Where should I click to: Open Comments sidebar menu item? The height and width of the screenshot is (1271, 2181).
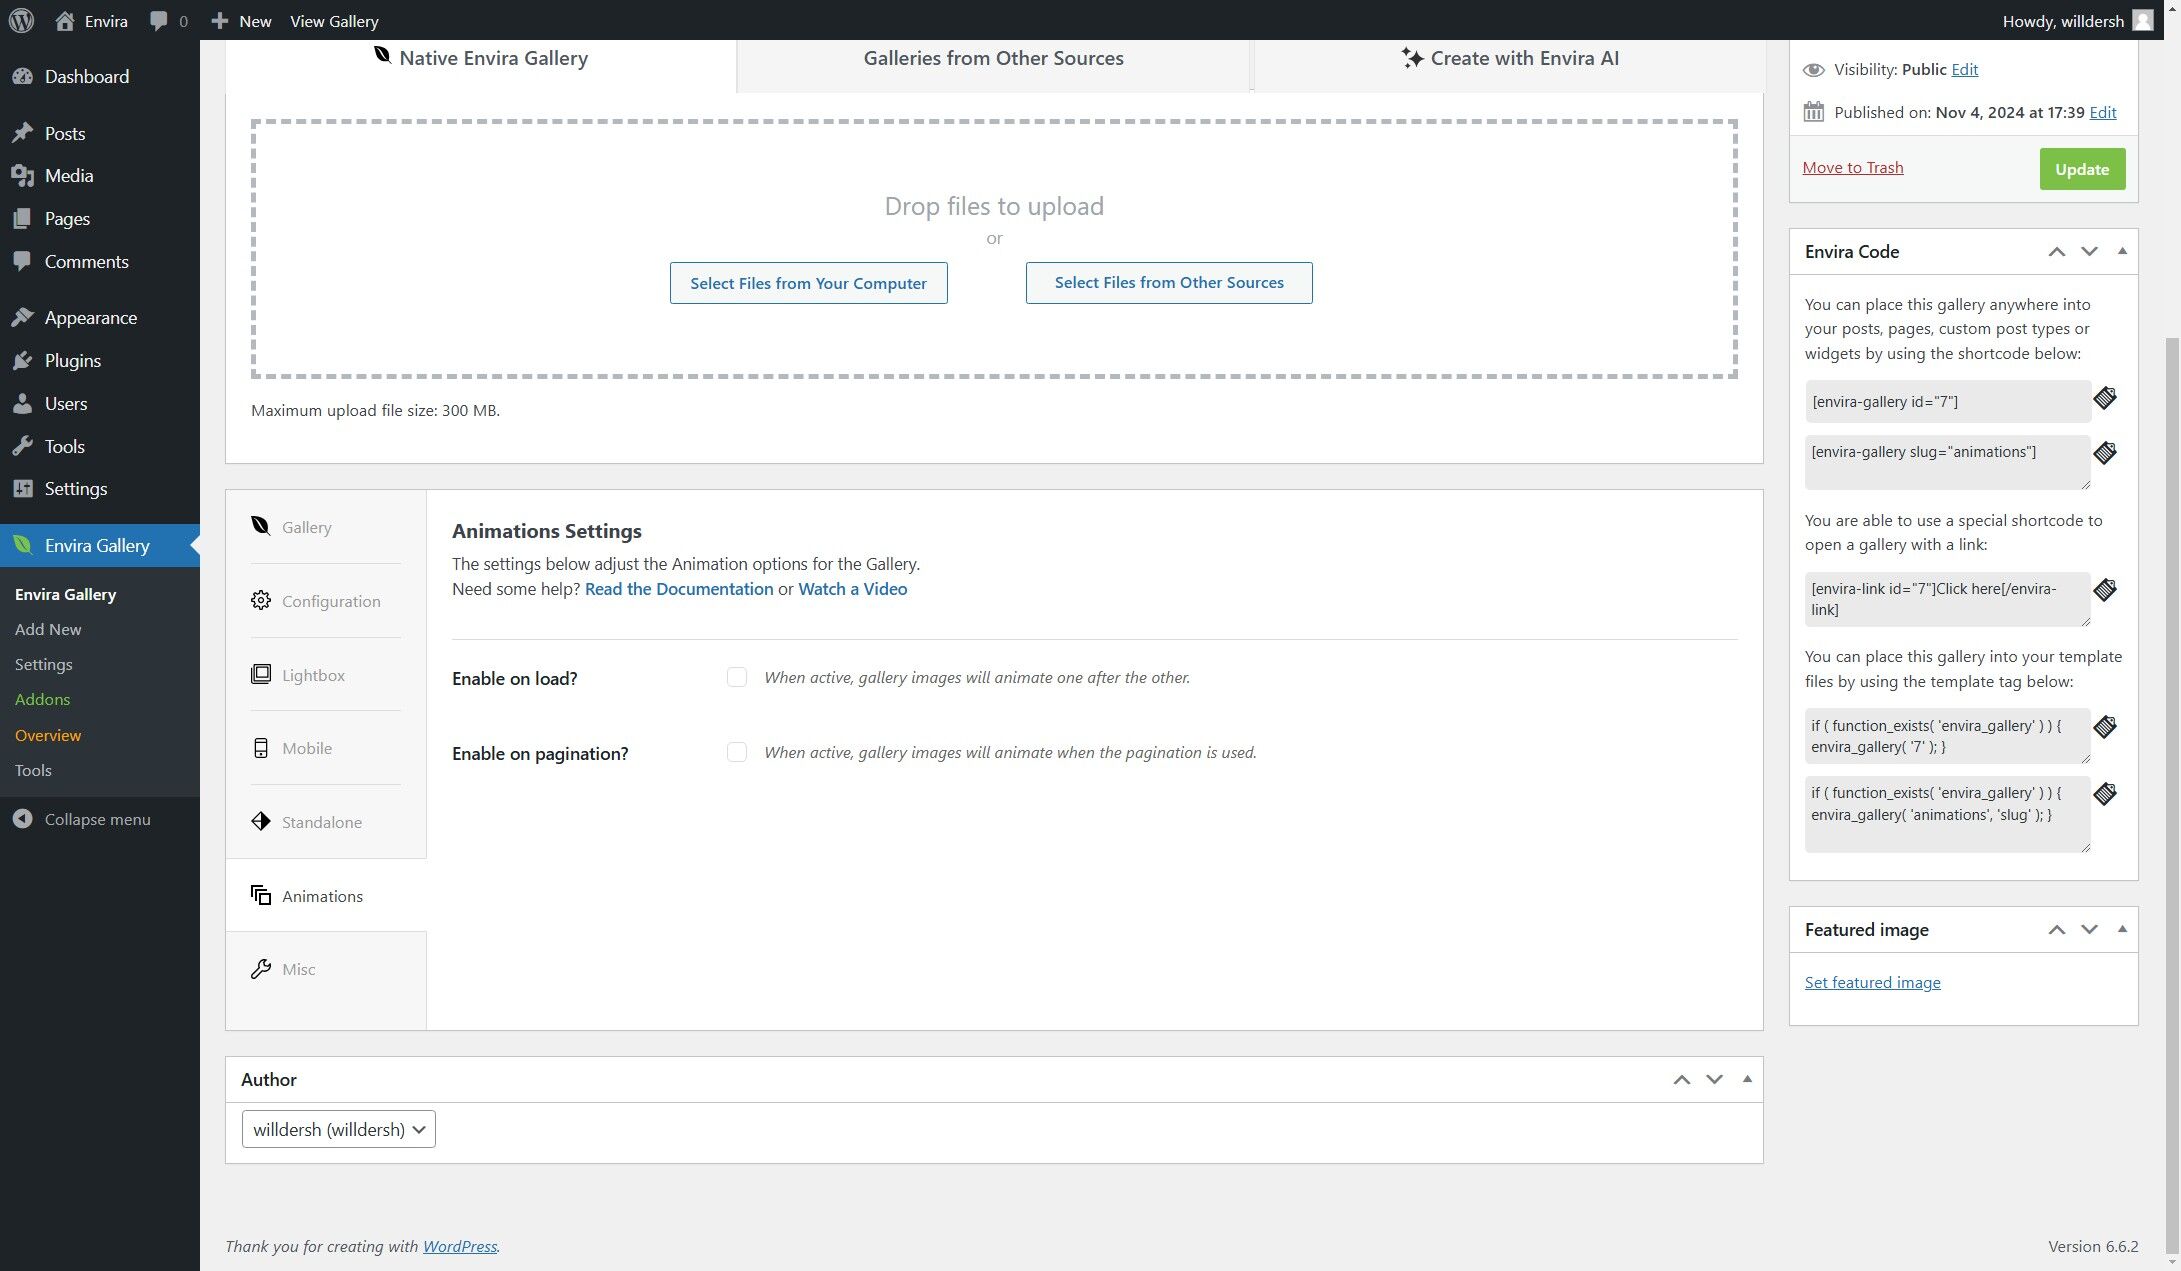pos(100,261)
